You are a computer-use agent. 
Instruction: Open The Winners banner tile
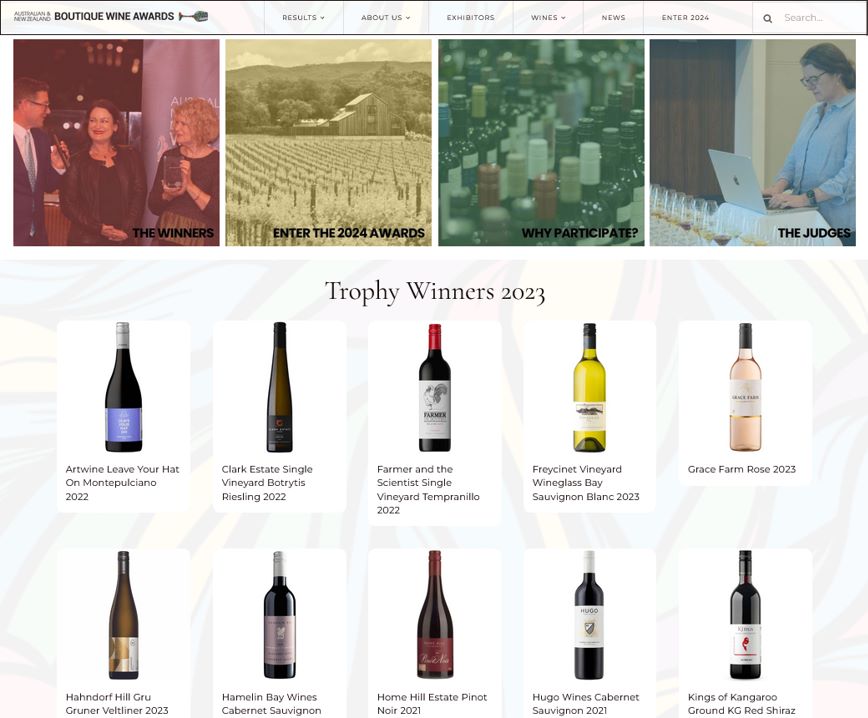116,143
